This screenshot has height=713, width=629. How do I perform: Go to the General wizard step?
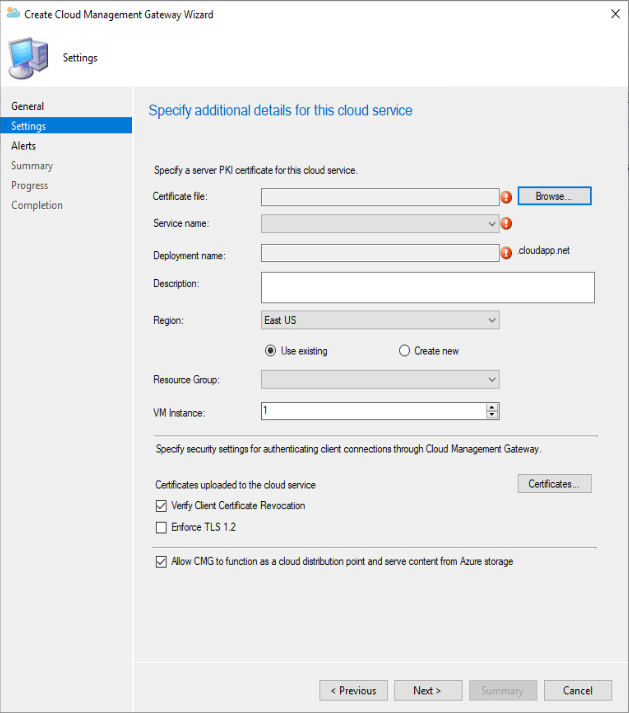pos(28,106)
